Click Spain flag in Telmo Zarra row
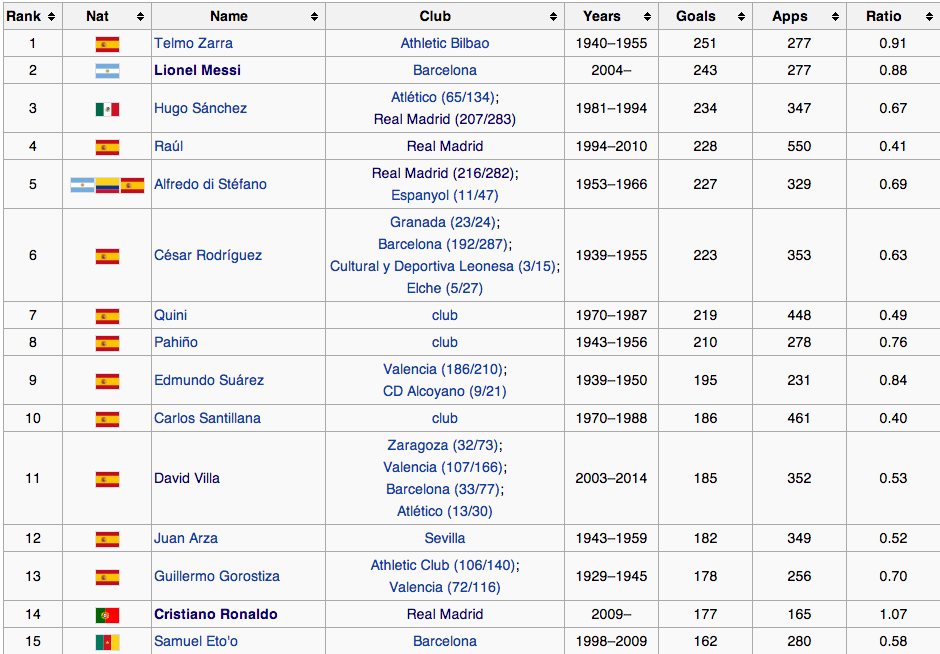Viewport: 940px width, 654px height. [x=107, y=44]
